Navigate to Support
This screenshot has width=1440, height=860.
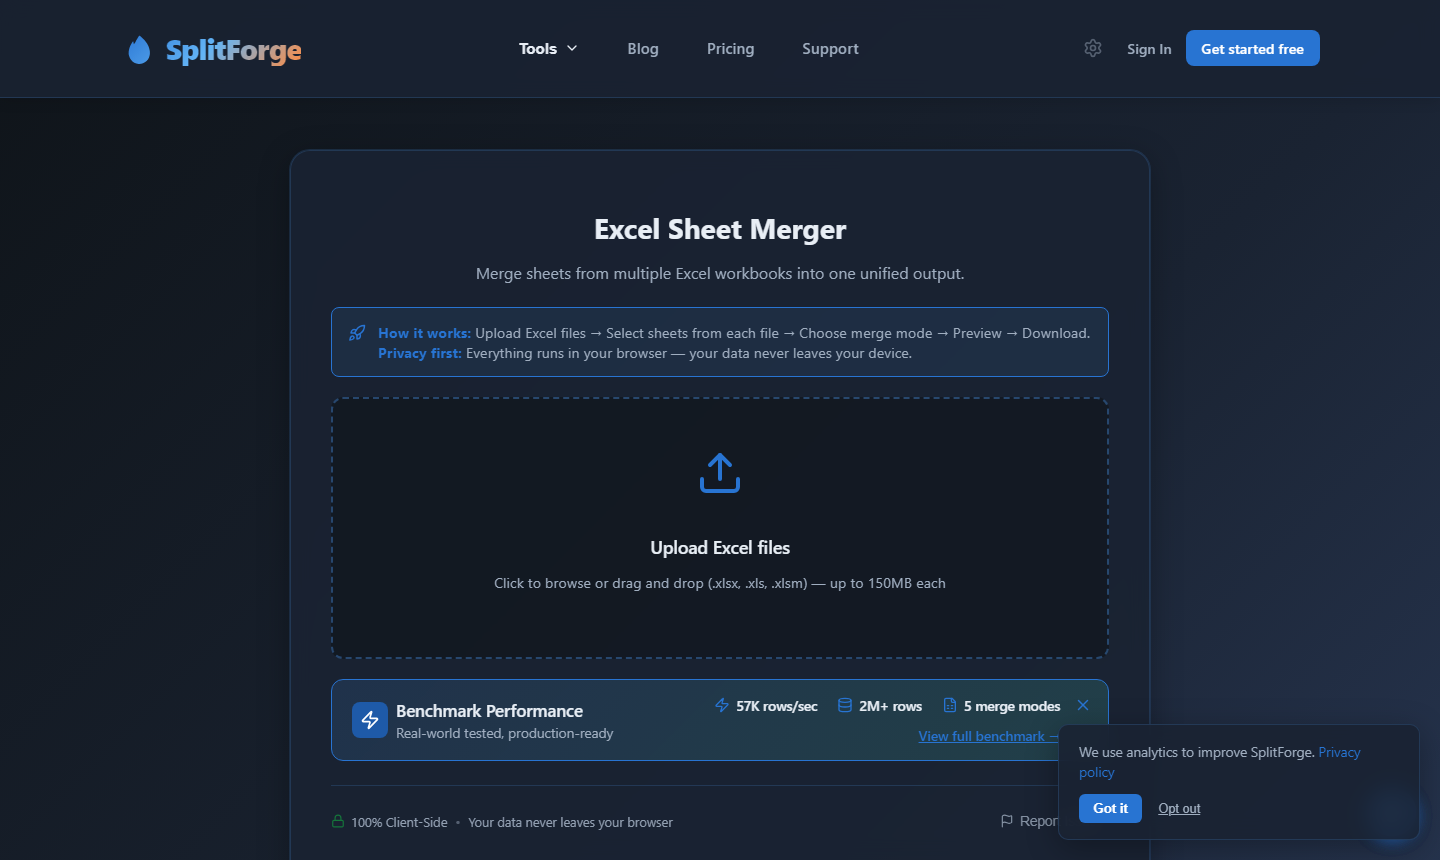point(830,48)
